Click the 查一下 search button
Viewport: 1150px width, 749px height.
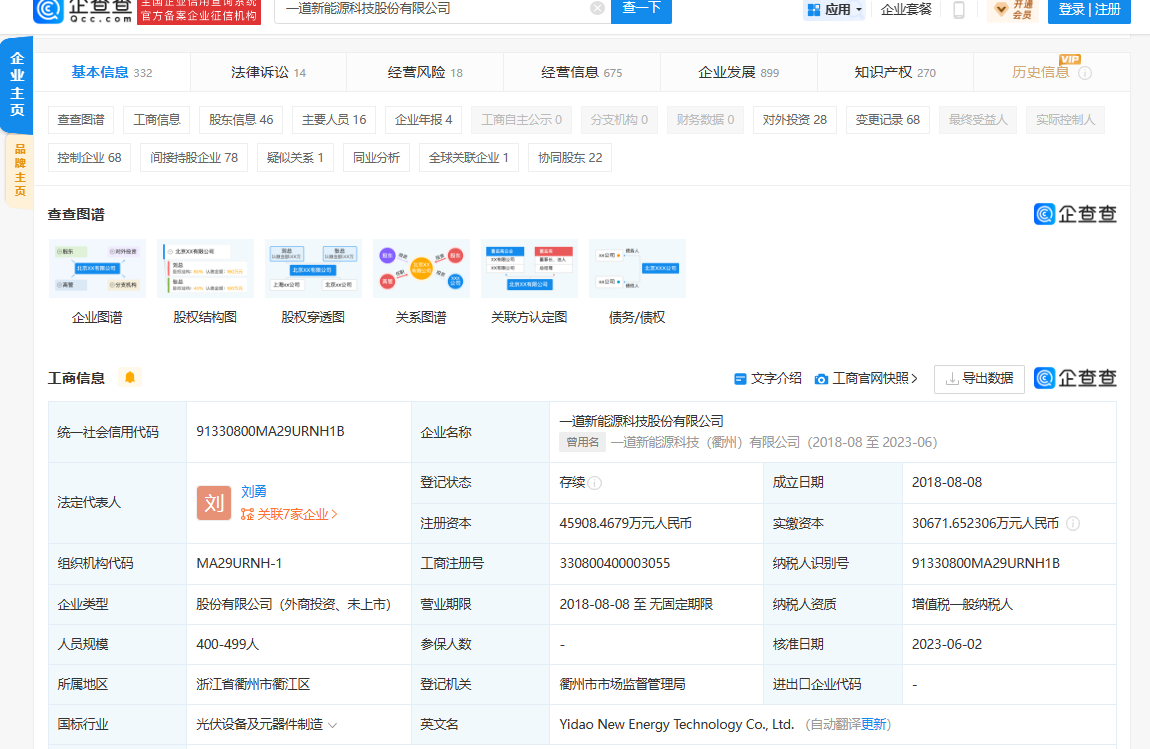(x=641, y=9)
